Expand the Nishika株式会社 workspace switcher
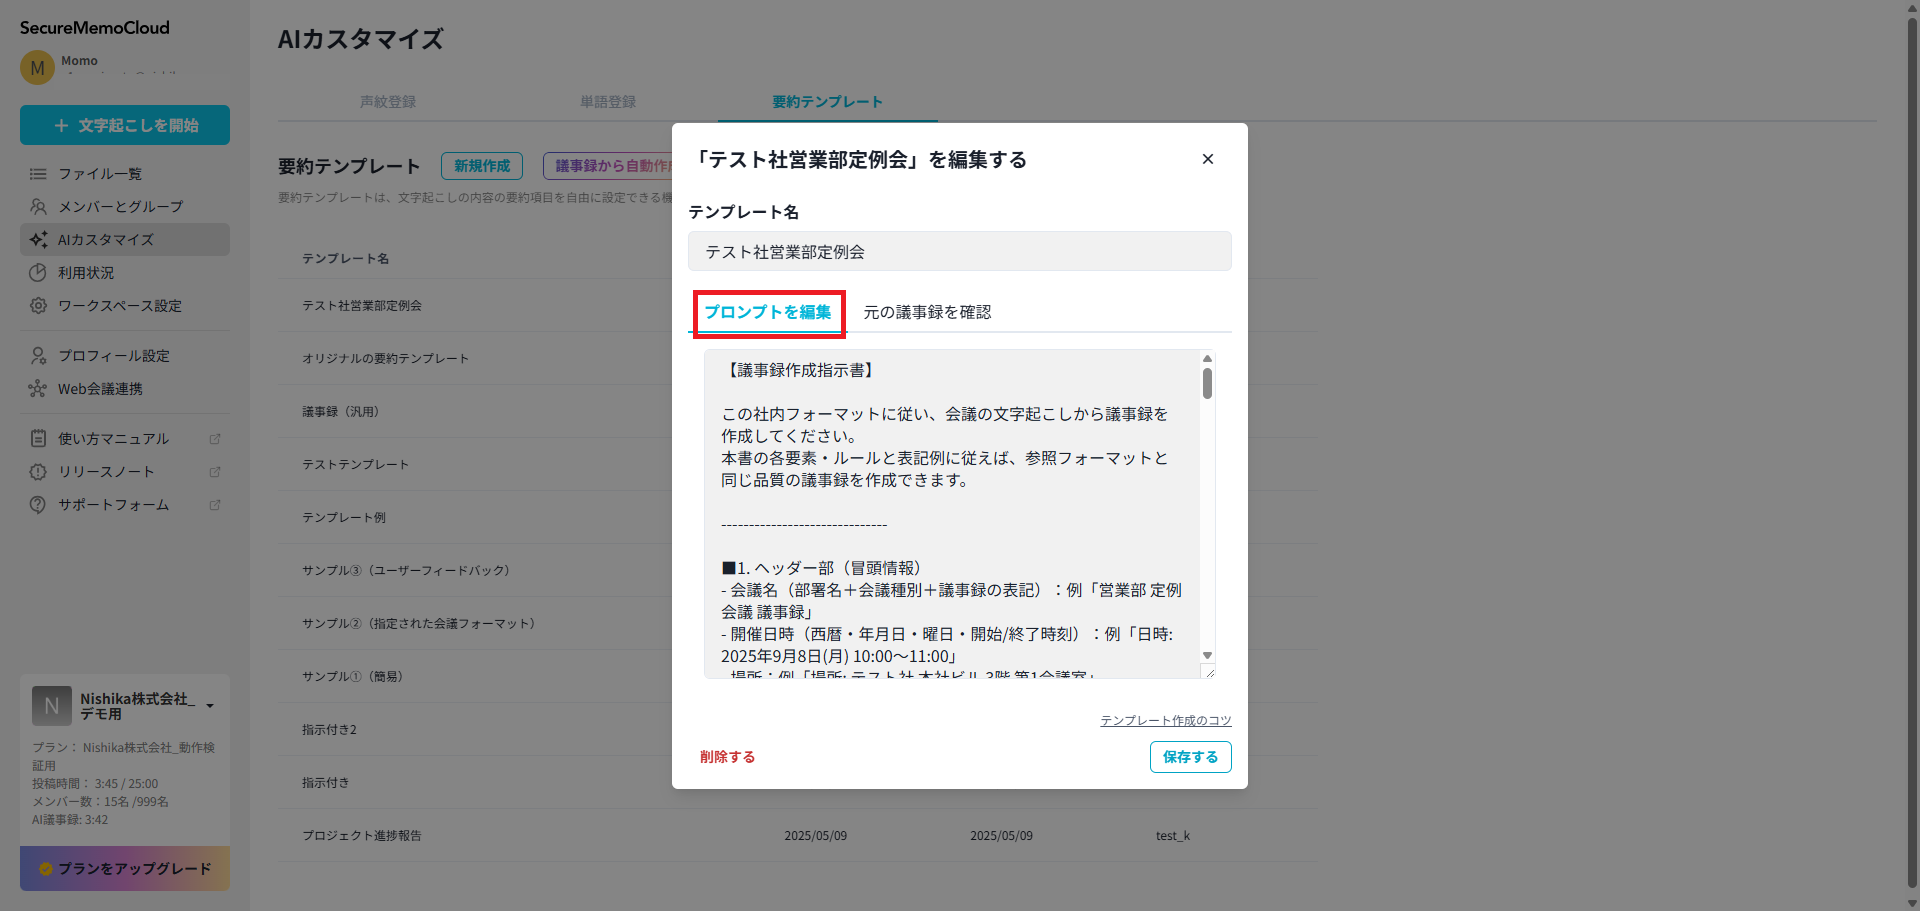Viewport: 1920px width, 911px height. point(209,703)
